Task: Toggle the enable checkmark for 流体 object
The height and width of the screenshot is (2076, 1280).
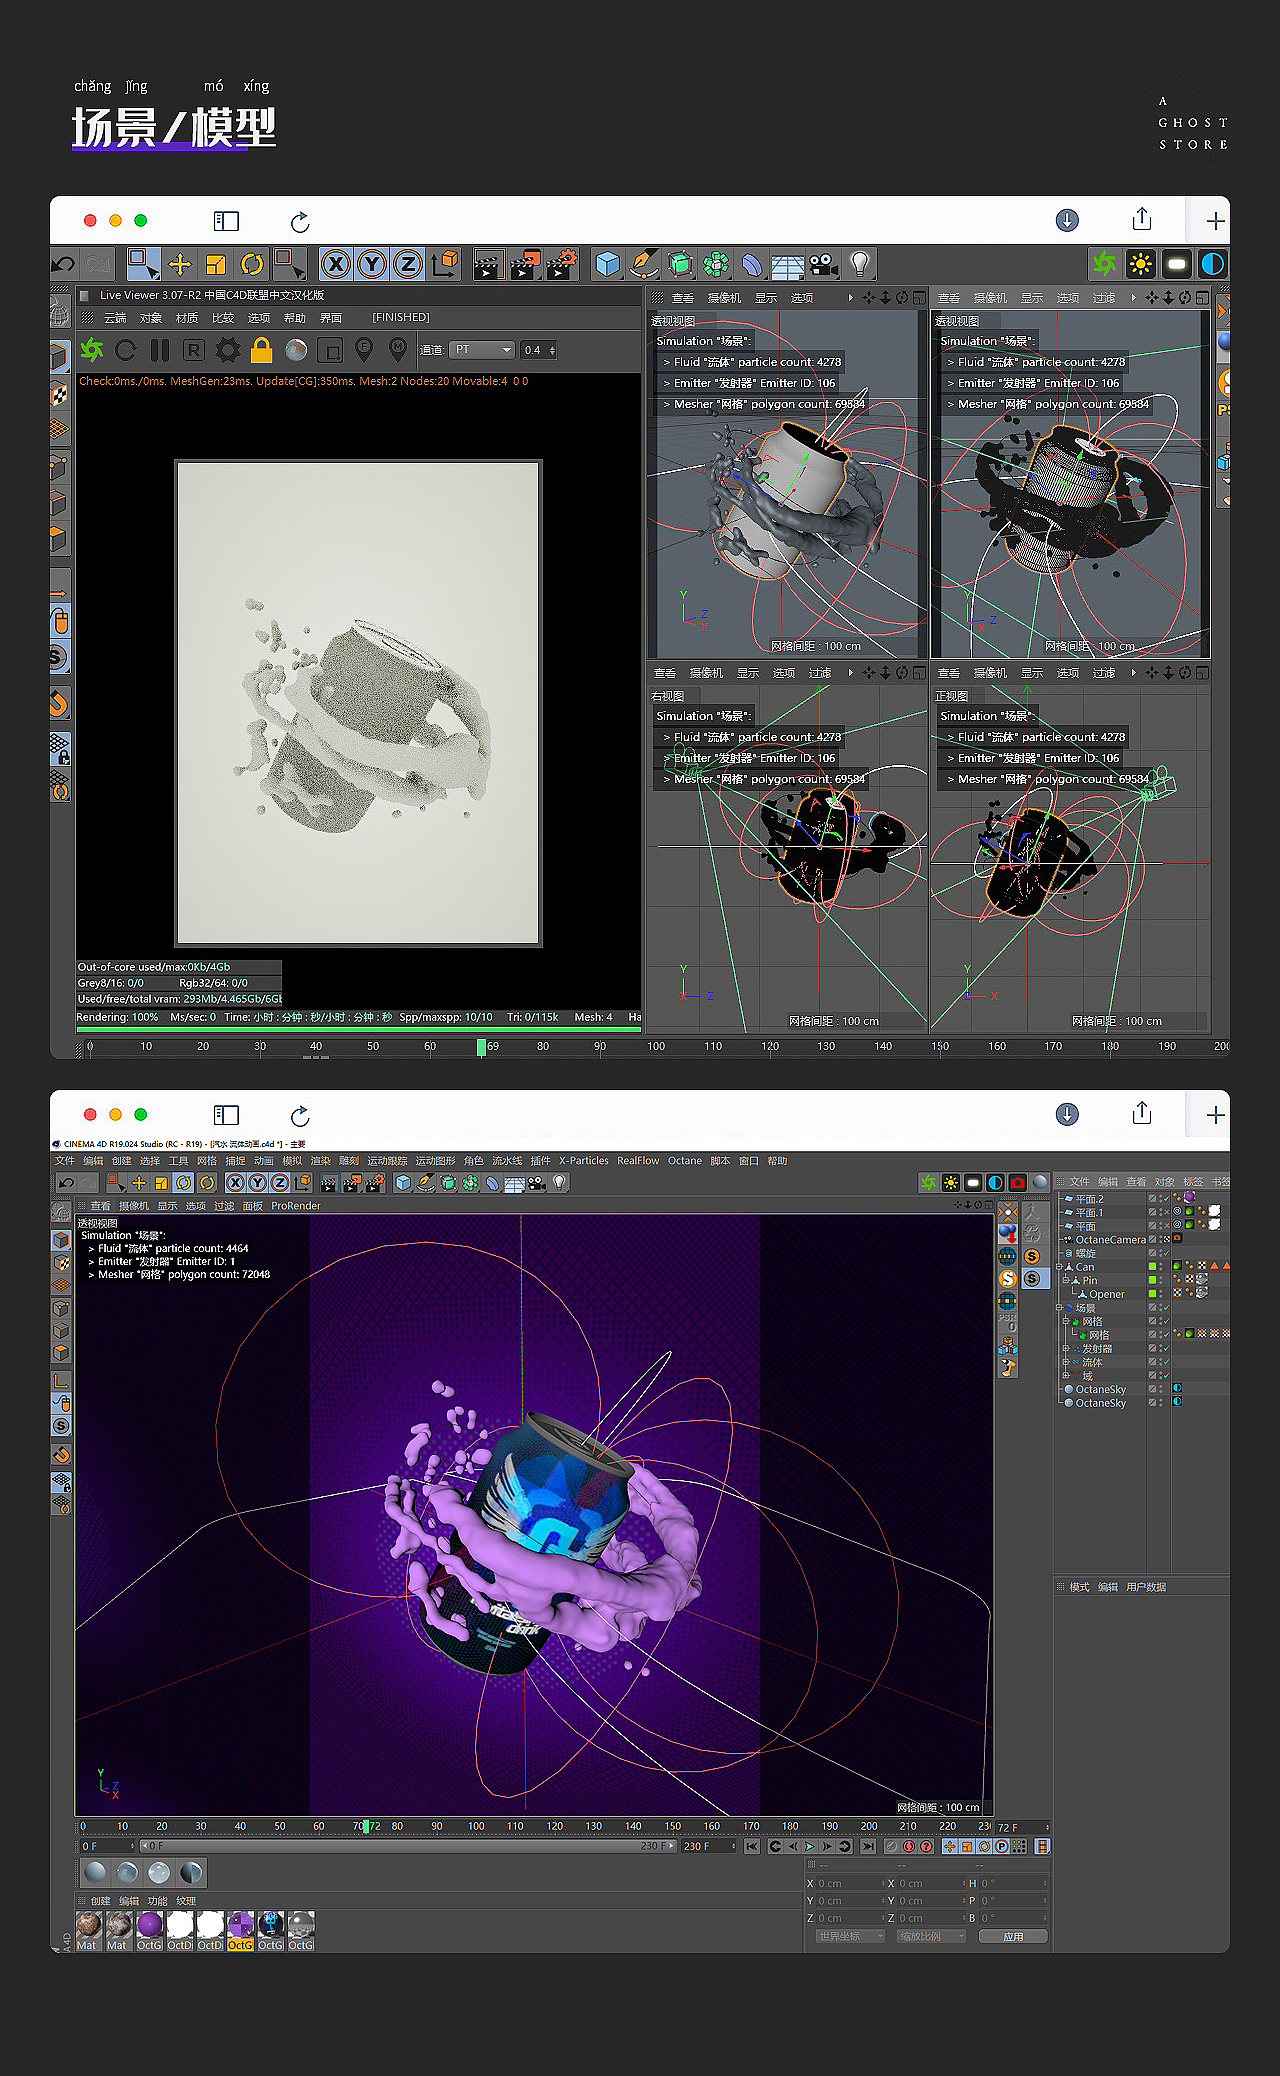Action: tap(1165, 1362)
